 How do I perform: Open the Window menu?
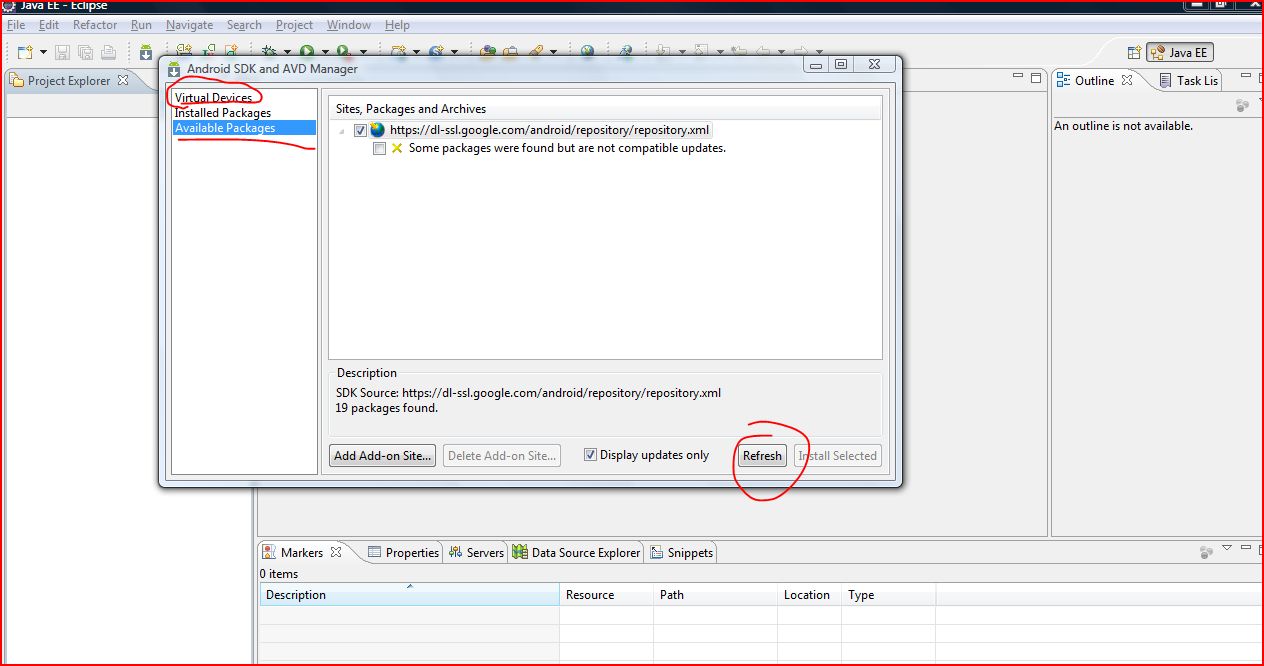(348, 25)
